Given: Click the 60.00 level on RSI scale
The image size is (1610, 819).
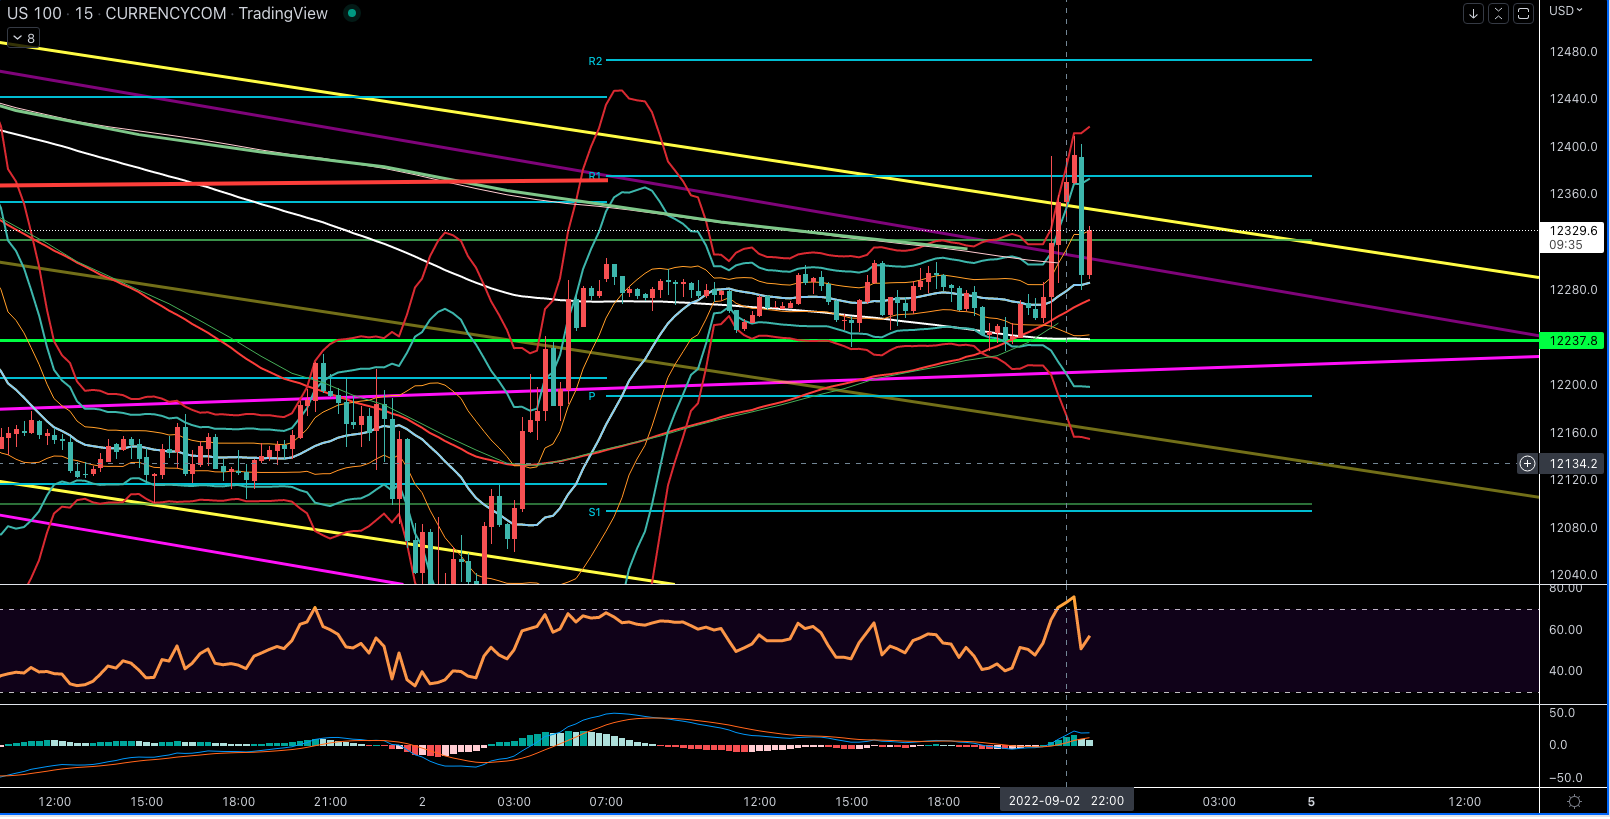Looking at the screenshot, I should click(1565, 630).
